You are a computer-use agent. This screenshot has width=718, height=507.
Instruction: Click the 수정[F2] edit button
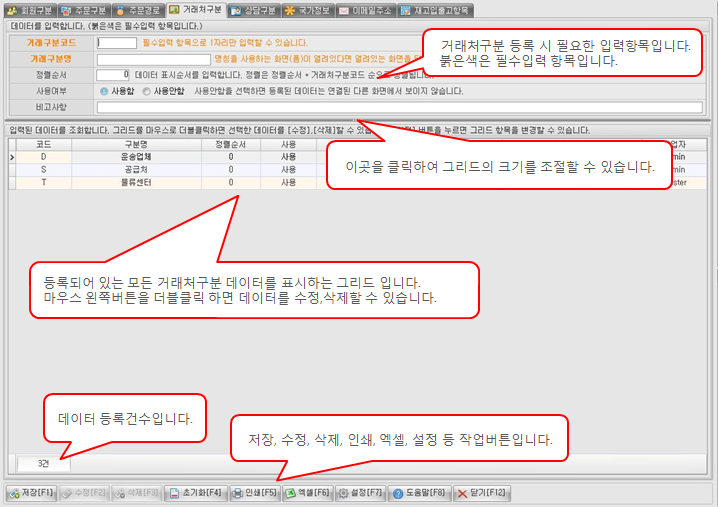tap(84, 493)
